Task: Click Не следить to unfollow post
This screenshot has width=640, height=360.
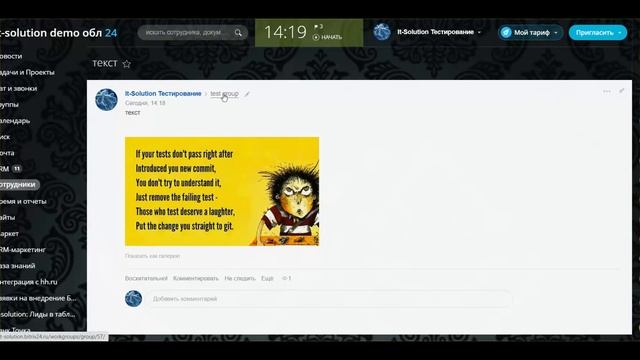Action: click(x=240, y=278)
